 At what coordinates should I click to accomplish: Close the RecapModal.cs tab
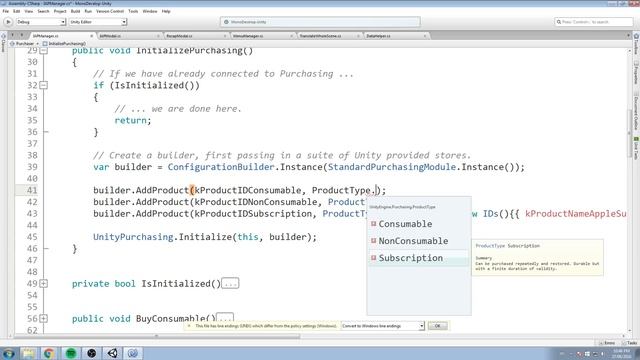click(x=225, y=36)
